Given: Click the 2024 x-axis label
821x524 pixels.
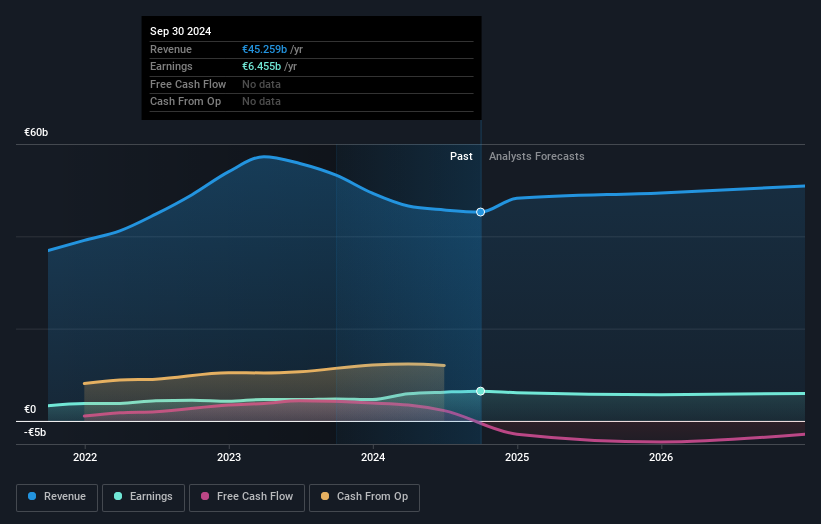Looking at the screenshot, I should point(373,457).
